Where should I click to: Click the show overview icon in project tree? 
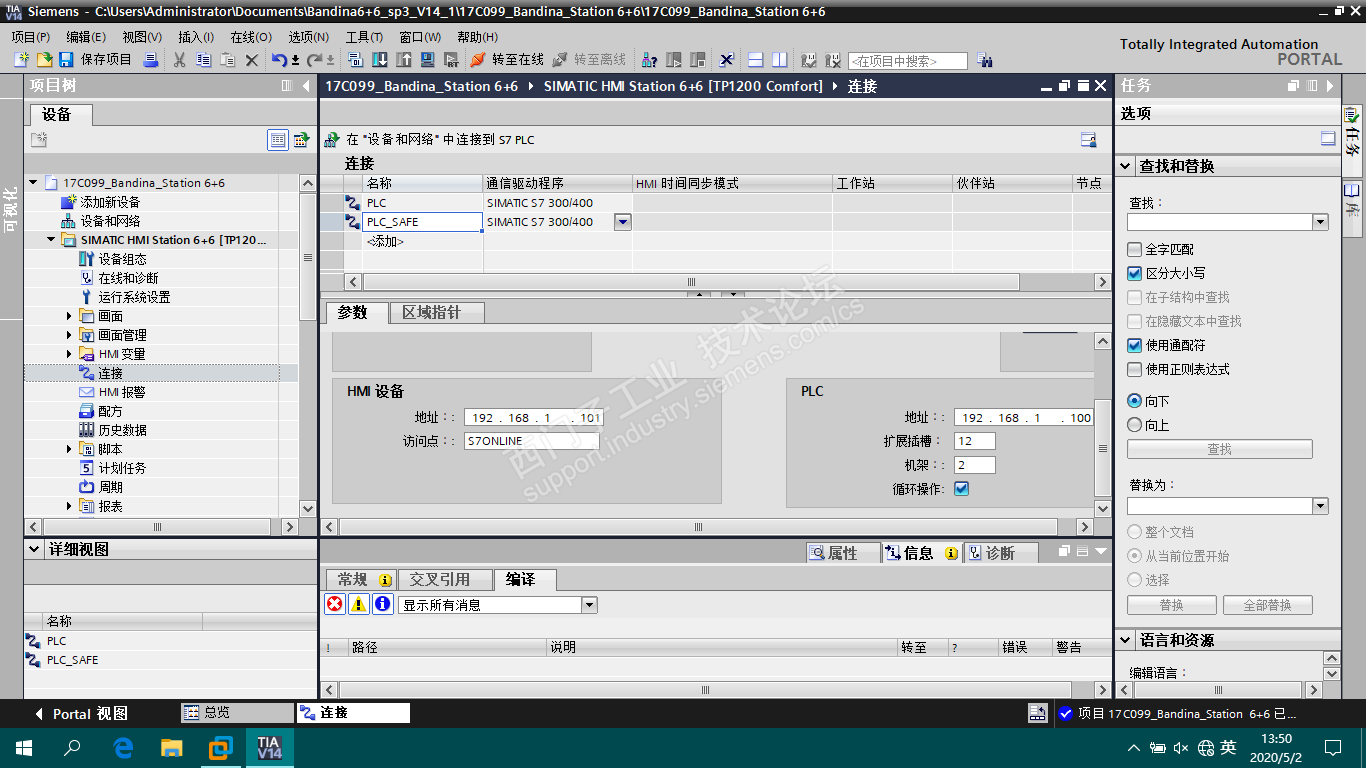click(301, 140)
